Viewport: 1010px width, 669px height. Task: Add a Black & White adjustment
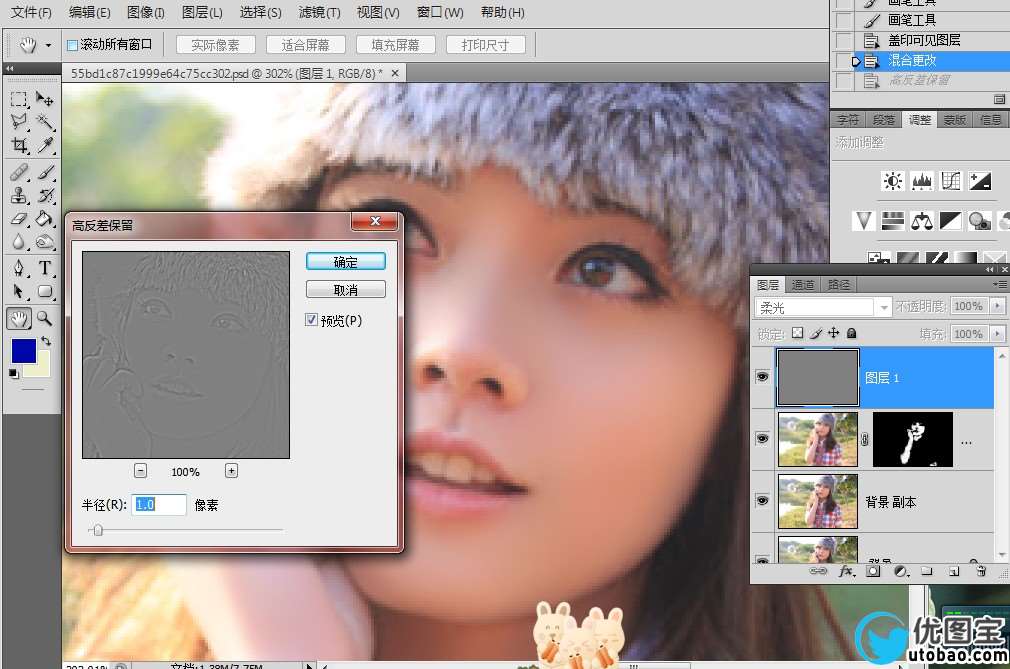pyautogui.click(x=951, y=221)
